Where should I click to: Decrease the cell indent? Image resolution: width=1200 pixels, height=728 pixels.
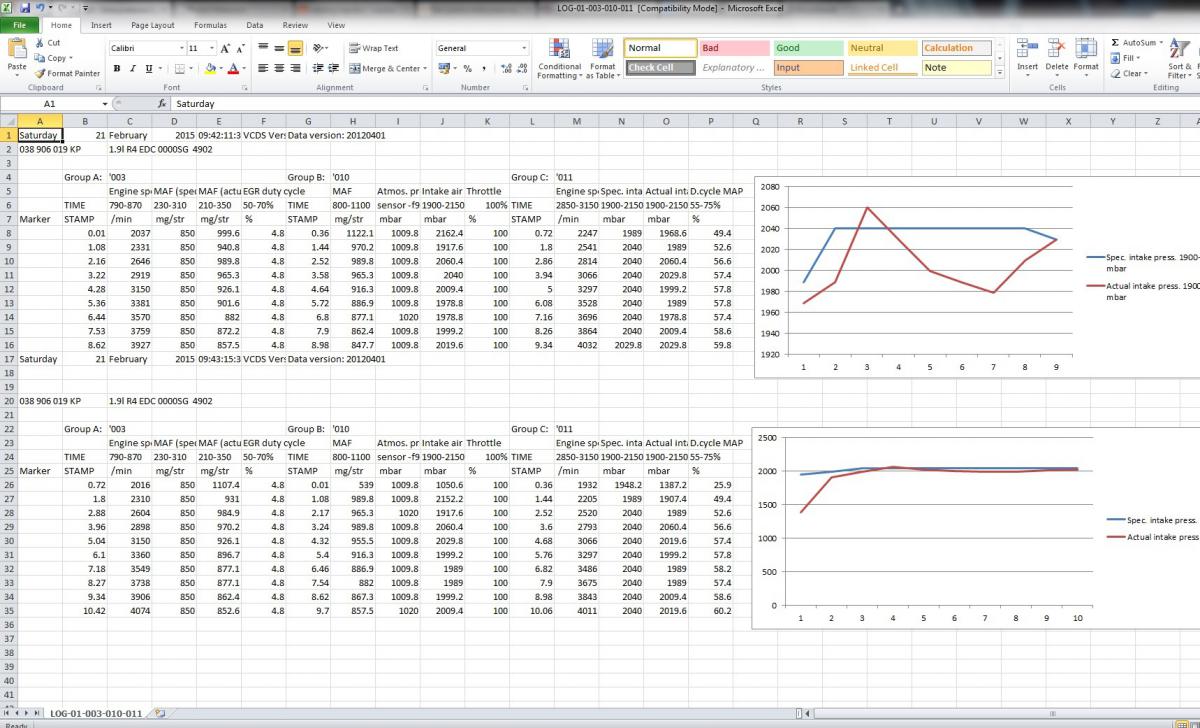(x=317, y=68)
